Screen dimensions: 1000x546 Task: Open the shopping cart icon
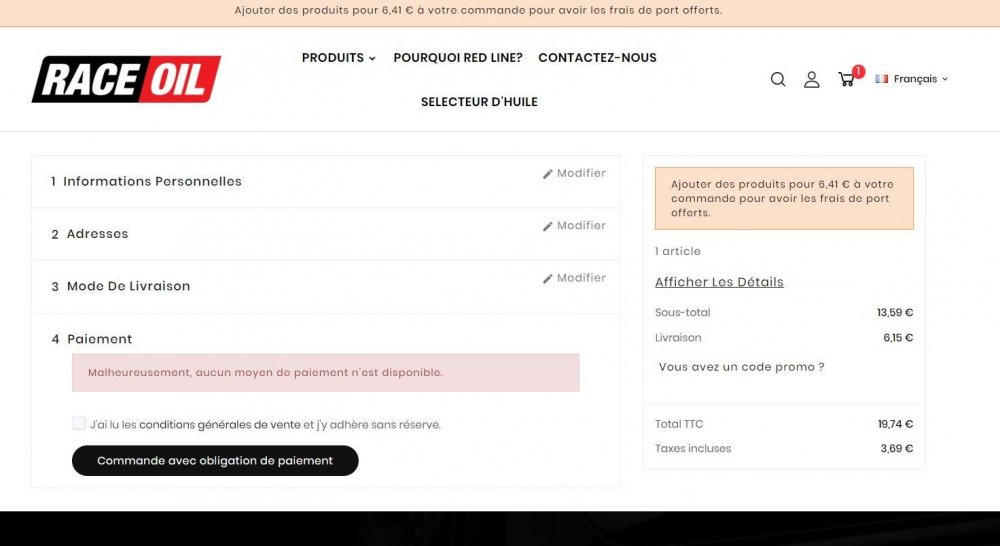coord(846,80)
